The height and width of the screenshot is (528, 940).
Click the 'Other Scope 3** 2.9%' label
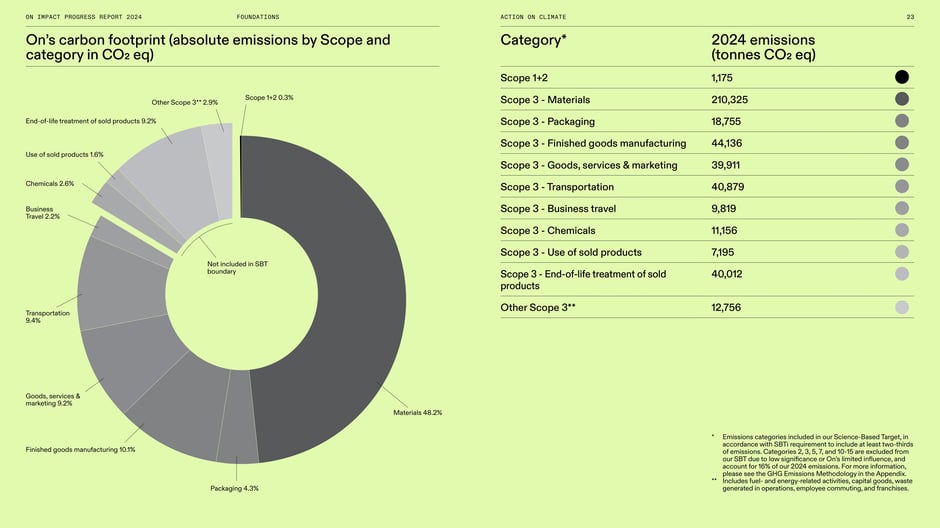click(x=185, y=102)
